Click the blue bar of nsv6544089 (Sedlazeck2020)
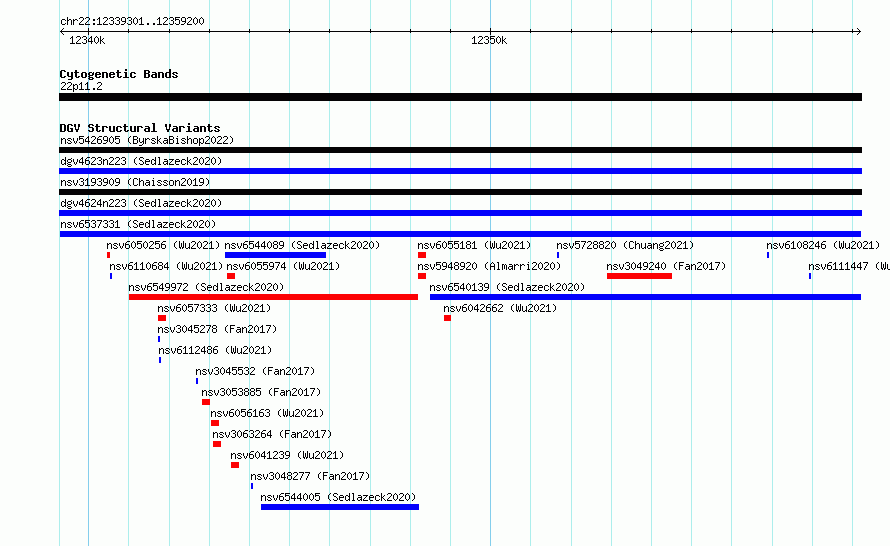Screen dimensions: 890x546 (x=275, y=255)
